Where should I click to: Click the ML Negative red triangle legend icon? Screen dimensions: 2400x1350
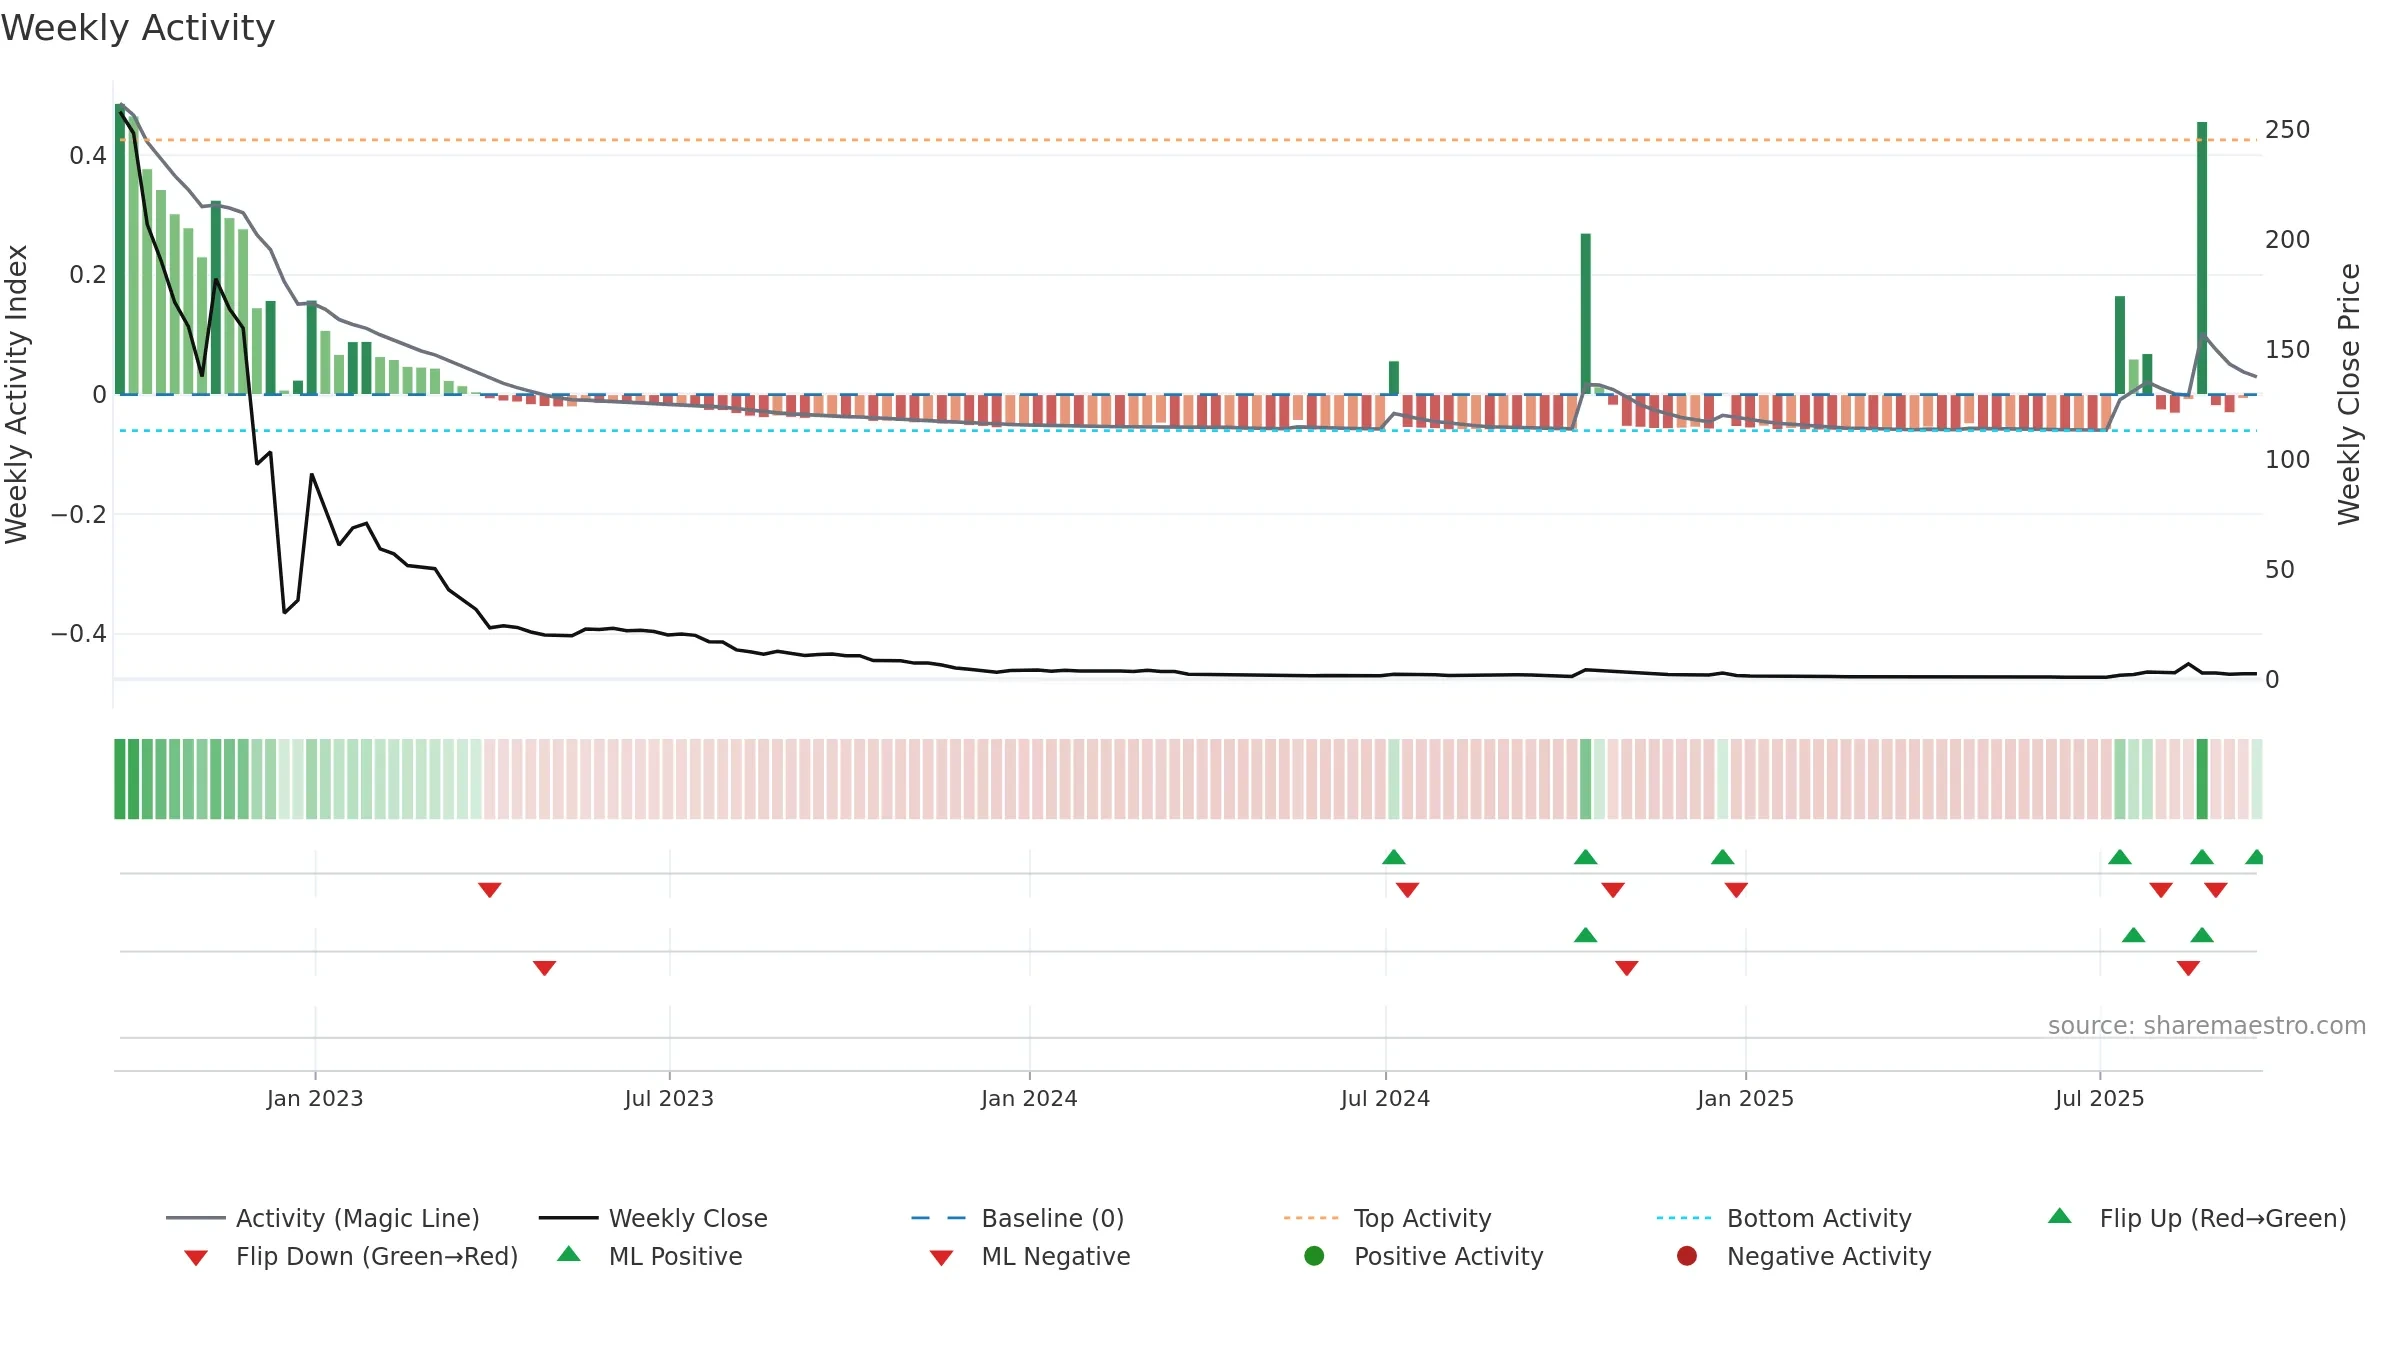941,1258
